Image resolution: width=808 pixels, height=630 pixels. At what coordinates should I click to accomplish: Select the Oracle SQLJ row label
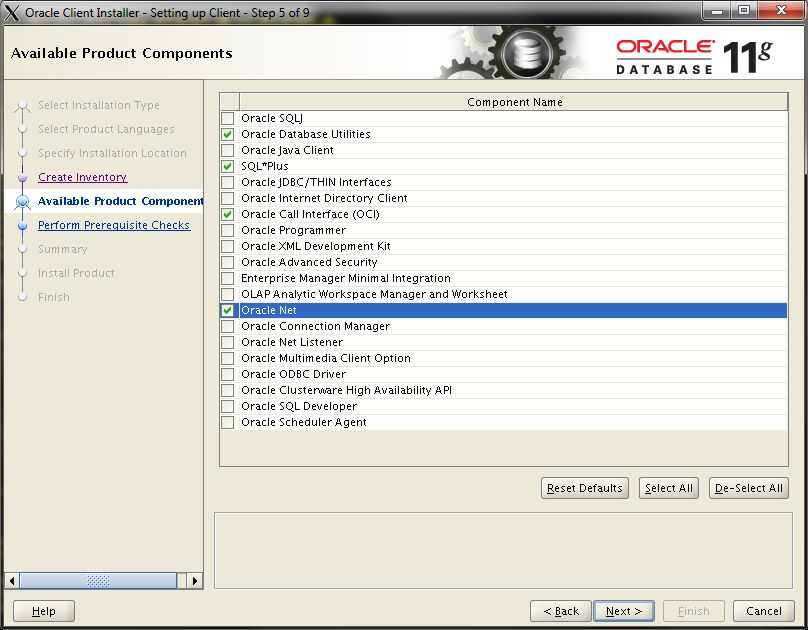[272, 118]
